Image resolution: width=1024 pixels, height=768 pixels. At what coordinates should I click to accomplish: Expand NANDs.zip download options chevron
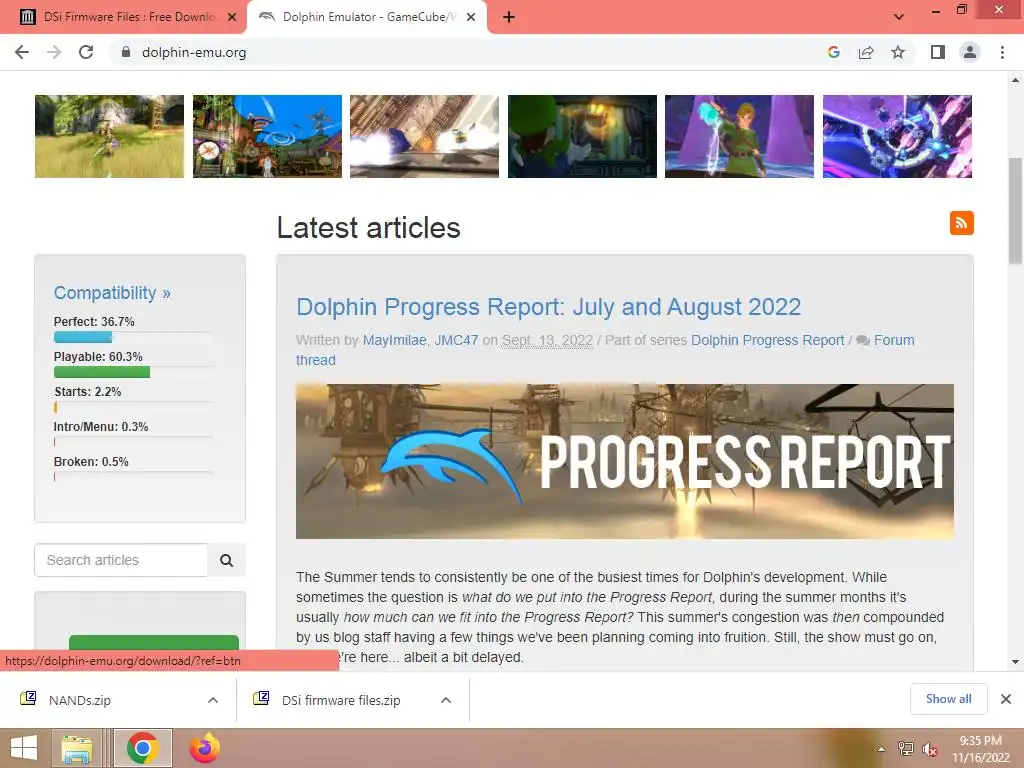(x=213, y=700)
